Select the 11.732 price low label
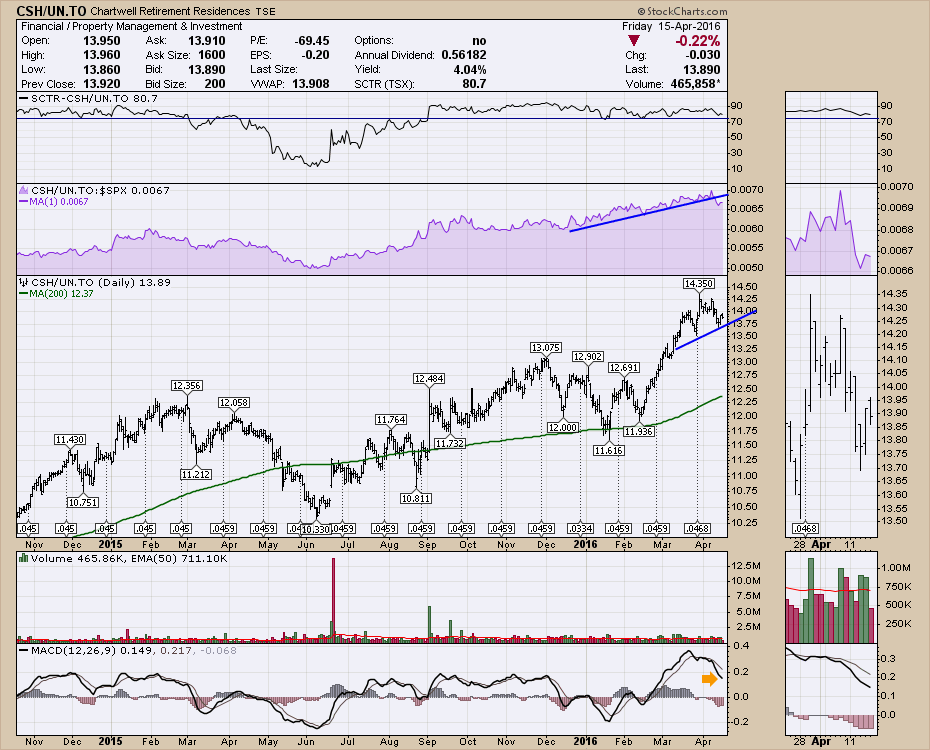 pyautogui.click(x=449, y=443)
